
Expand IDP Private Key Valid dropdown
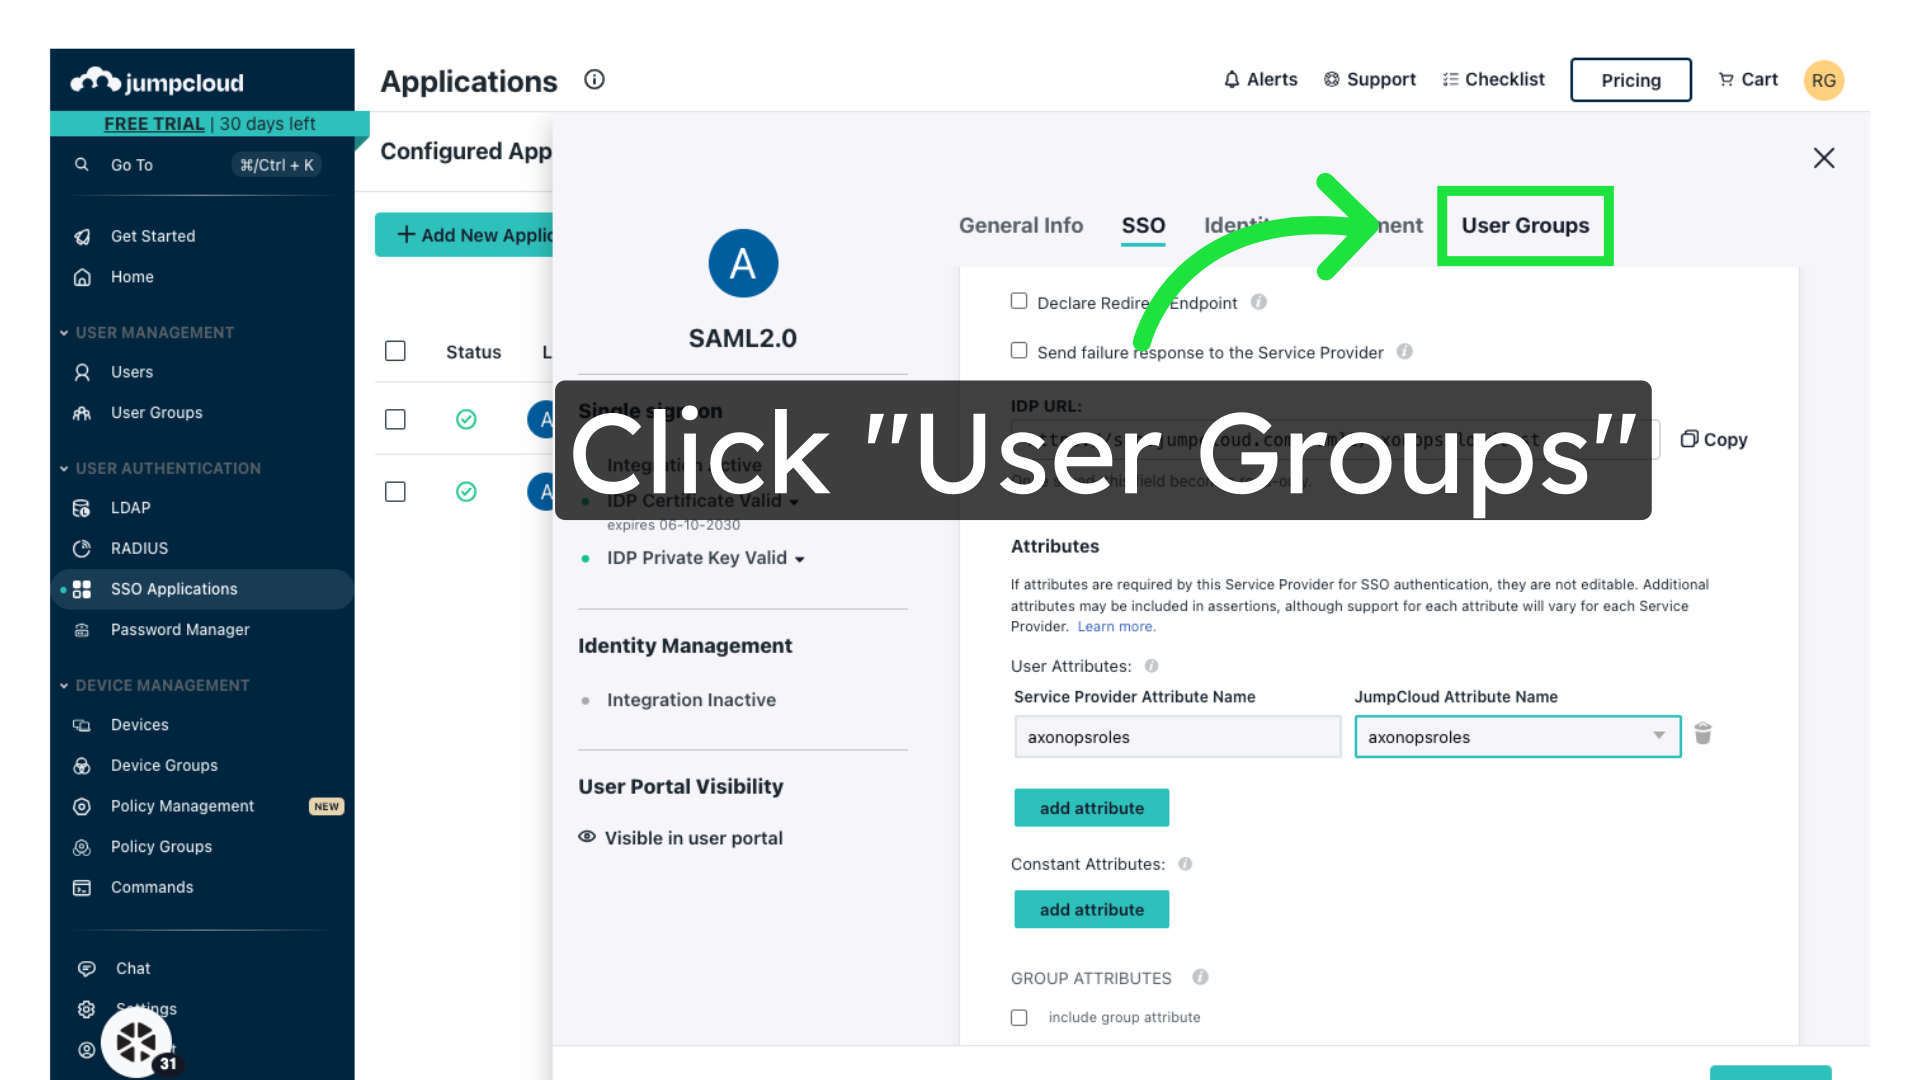click(x=799, y=559)
